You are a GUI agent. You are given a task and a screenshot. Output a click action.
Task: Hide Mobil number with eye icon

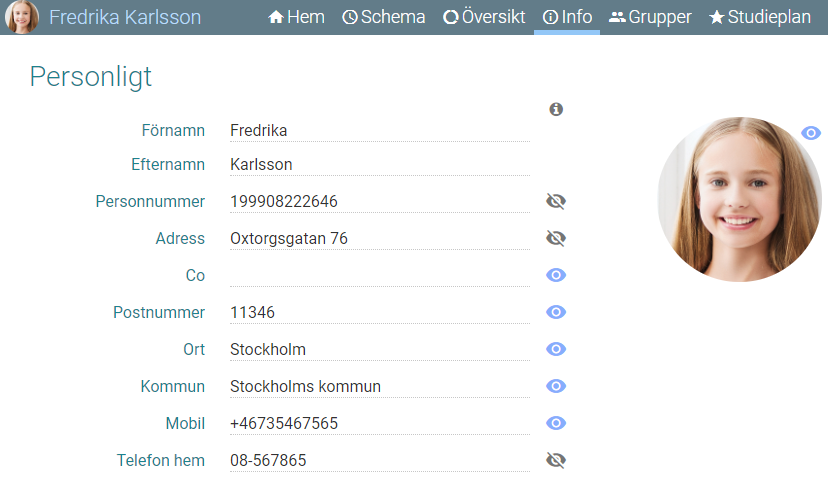click(x=556, y=423)
